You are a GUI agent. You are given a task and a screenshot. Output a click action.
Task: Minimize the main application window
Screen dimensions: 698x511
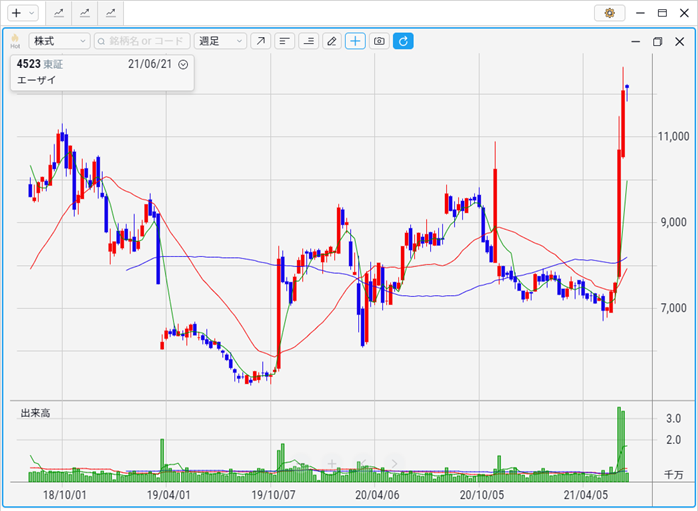point(641,13)
